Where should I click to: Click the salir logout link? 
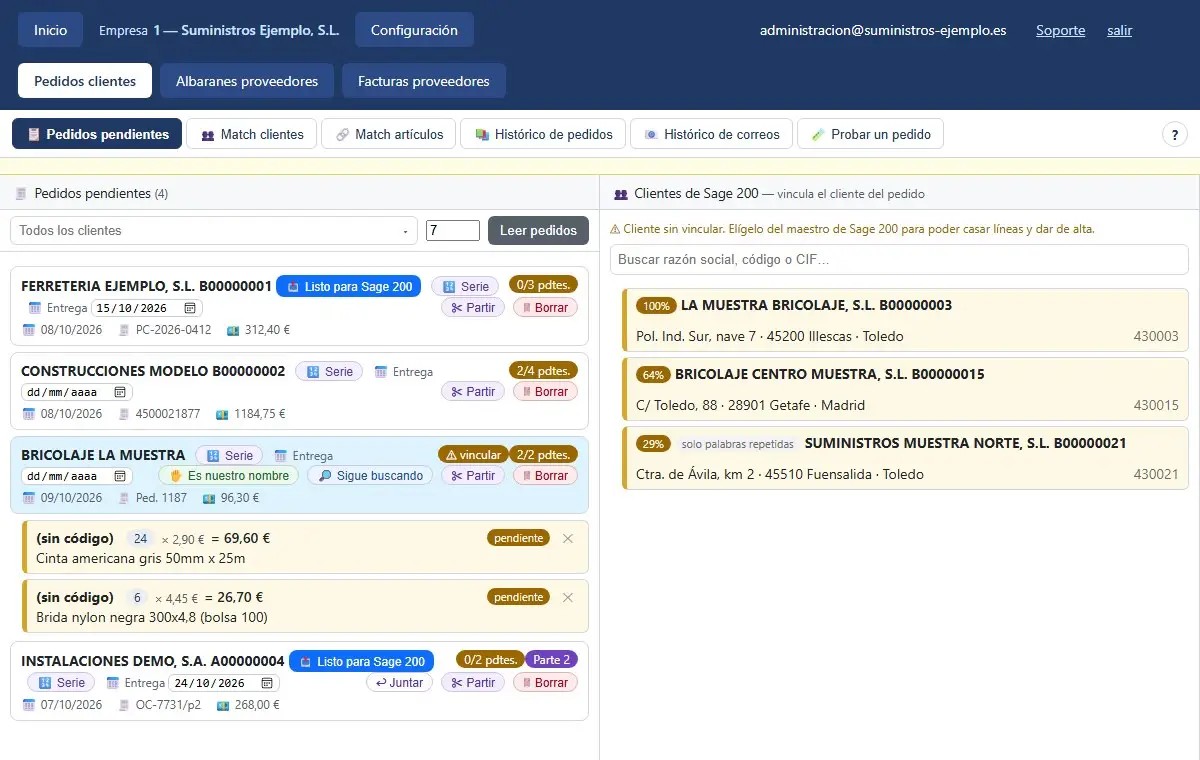click(x=1120, y=30)
